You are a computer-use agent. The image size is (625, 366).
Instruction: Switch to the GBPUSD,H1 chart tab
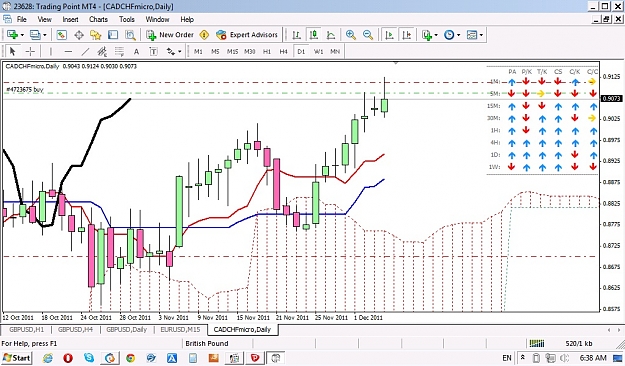point(26,330)
